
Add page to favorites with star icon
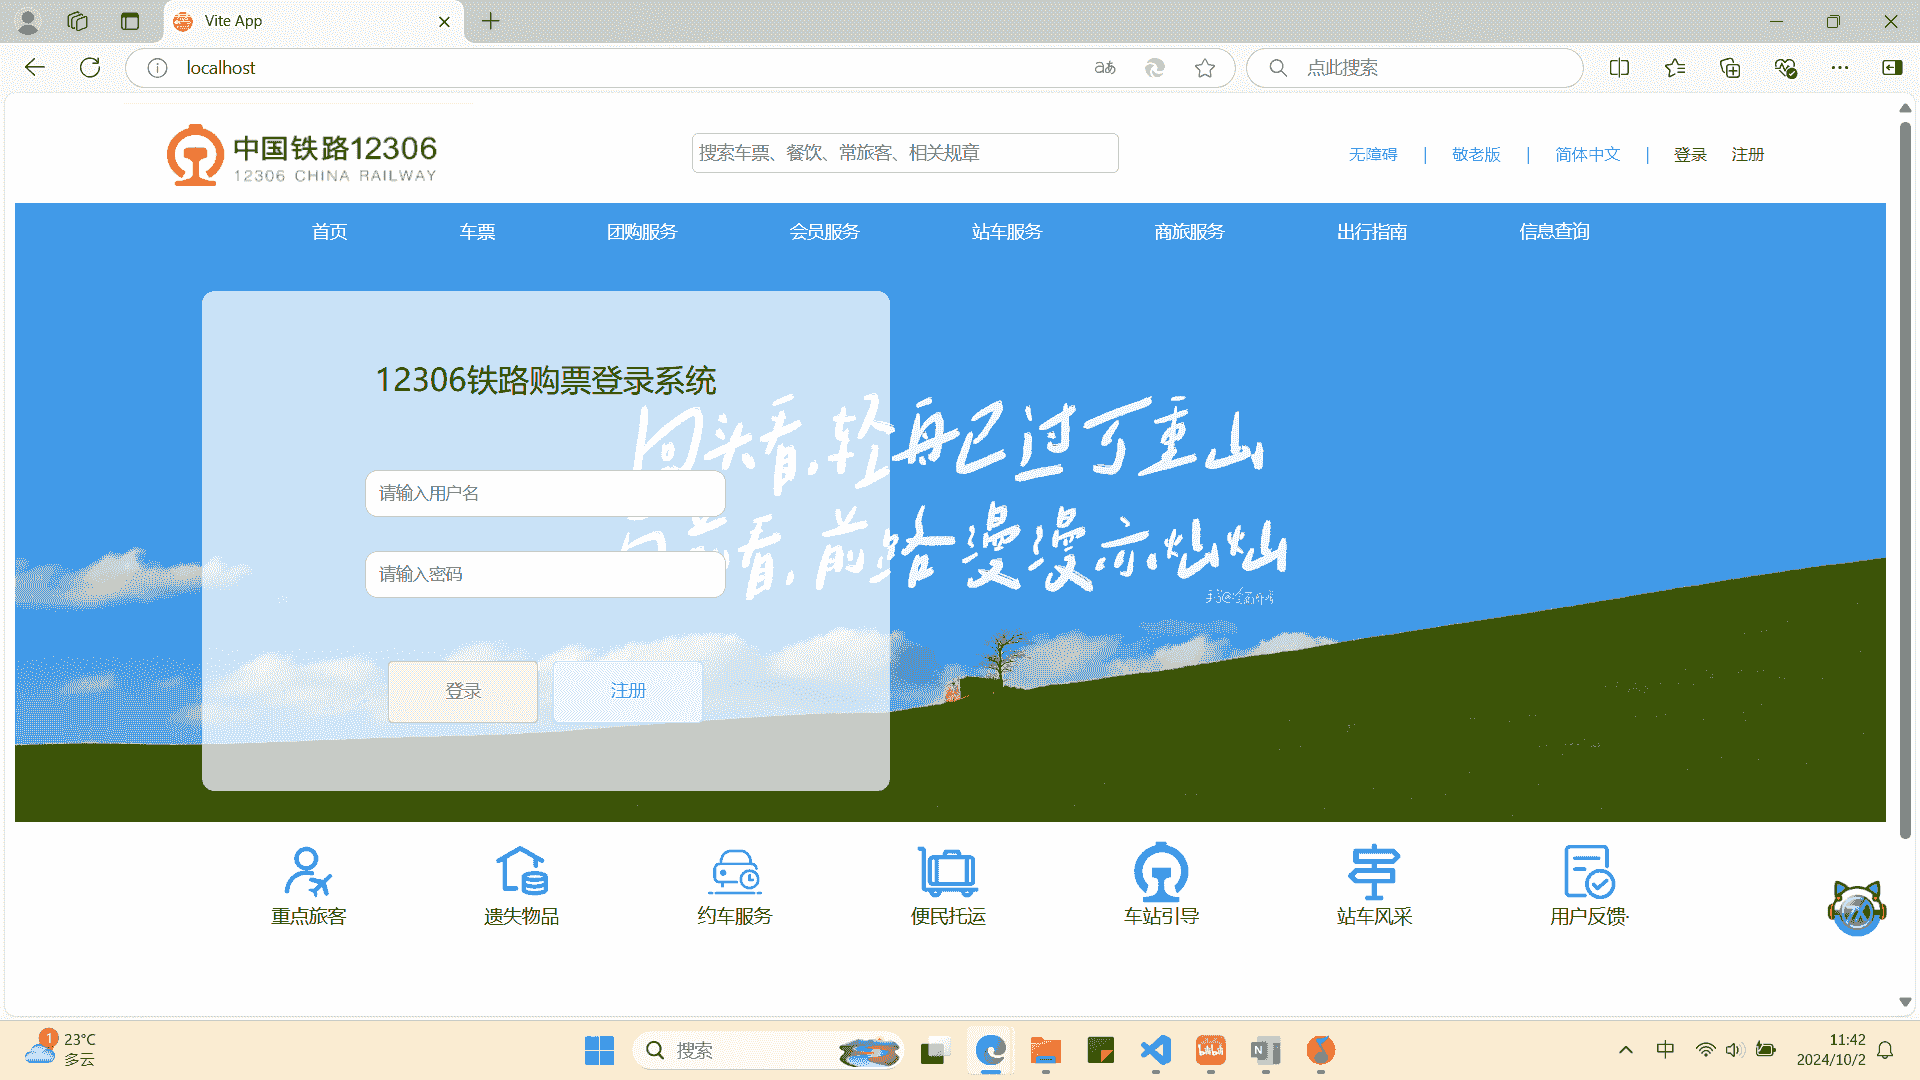click(x=1205, y=68)
